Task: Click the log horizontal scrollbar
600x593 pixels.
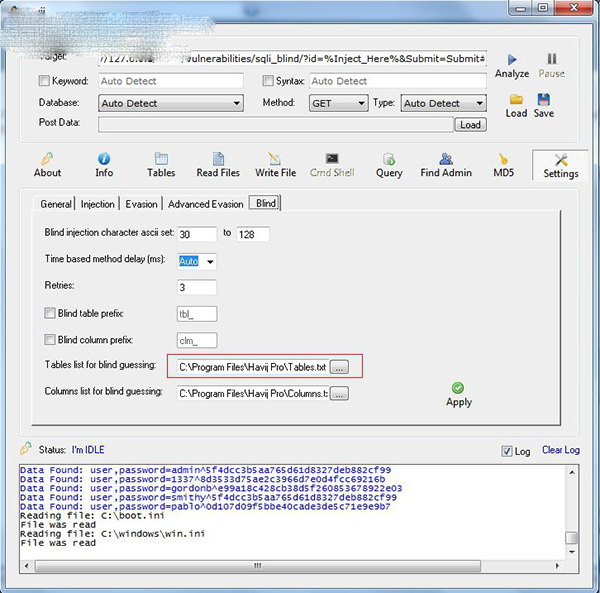Action: click(258, 566)
